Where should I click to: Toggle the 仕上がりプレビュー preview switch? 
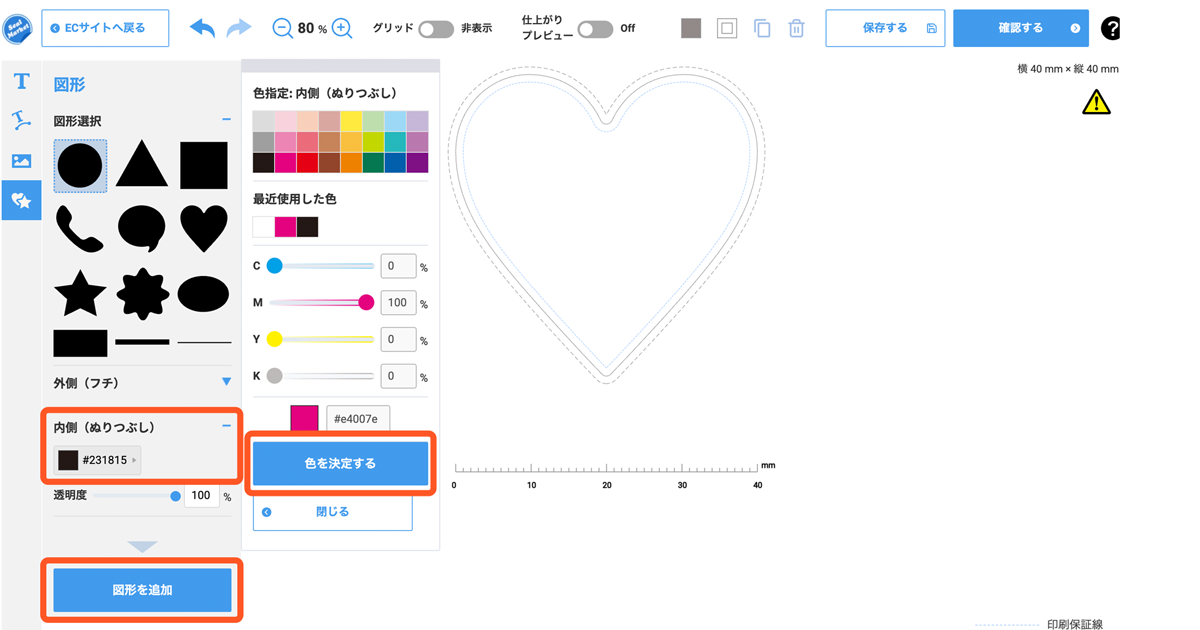pyautogui.click(x=595, y=29)
